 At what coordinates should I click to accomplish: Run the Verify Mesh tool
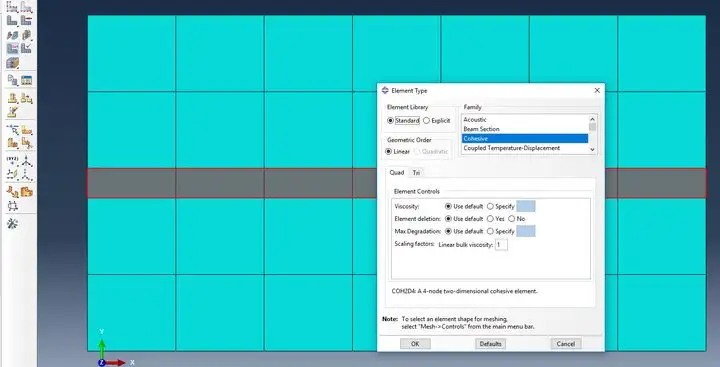point(27,49)
